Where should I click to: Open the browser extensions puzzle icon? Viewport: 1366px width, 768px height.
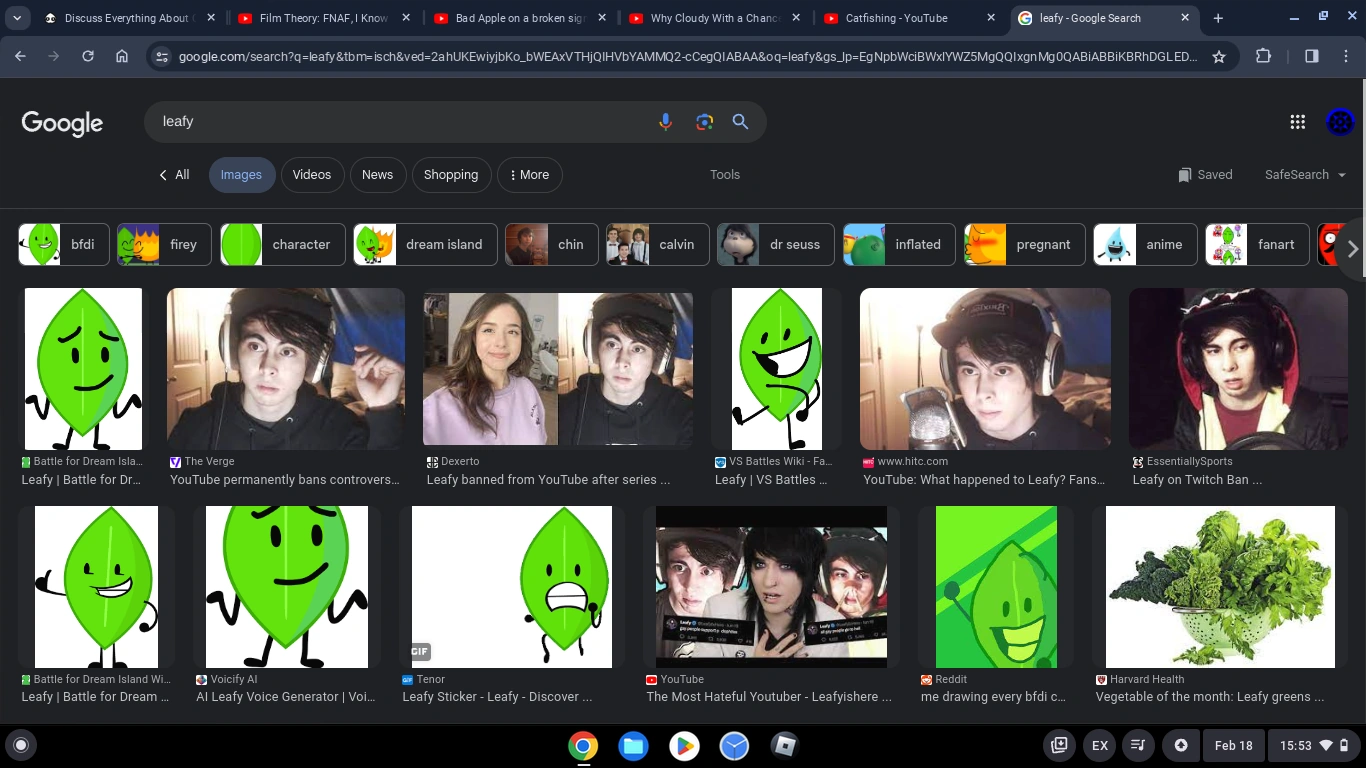point(1265,56)
